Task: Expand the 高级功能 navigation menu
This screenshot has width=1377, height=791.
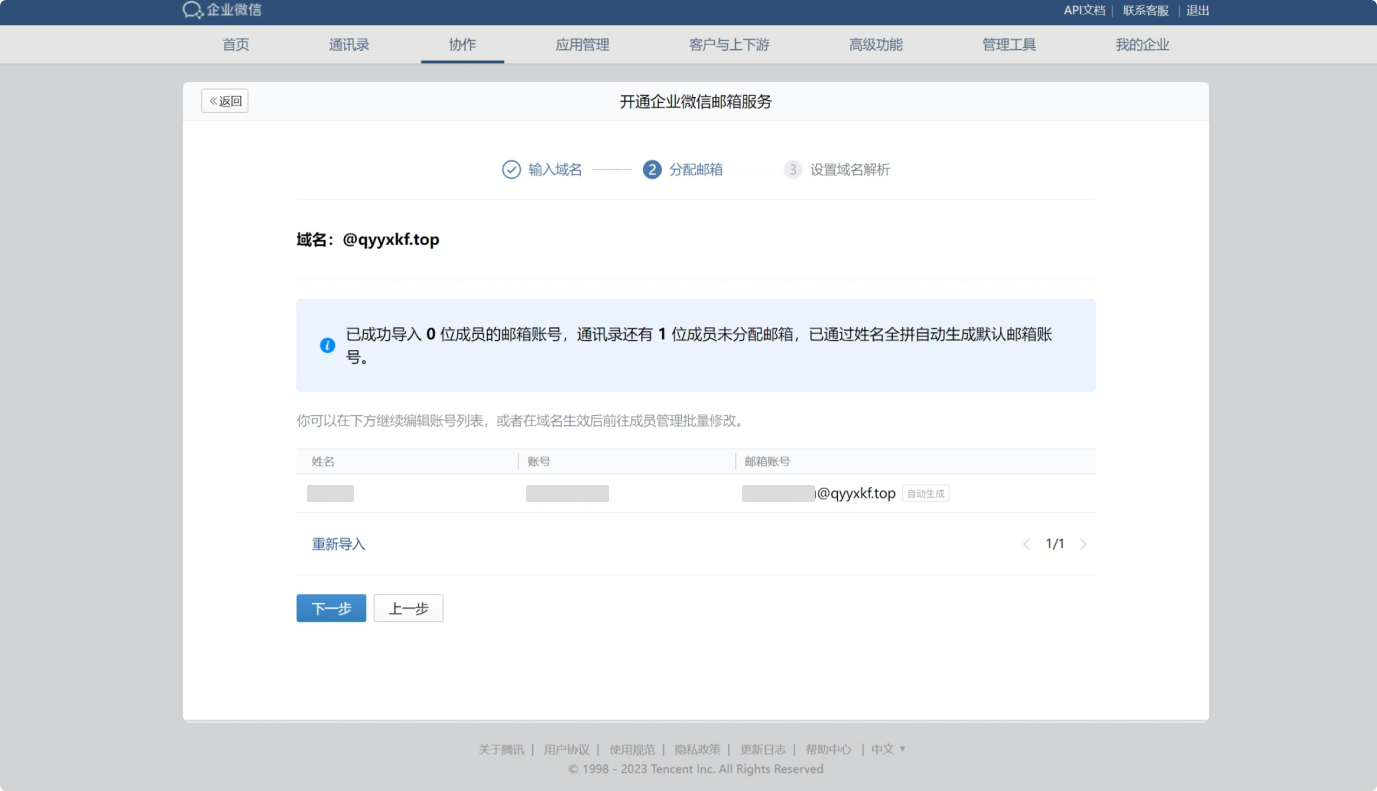Action: pos(874,44)
